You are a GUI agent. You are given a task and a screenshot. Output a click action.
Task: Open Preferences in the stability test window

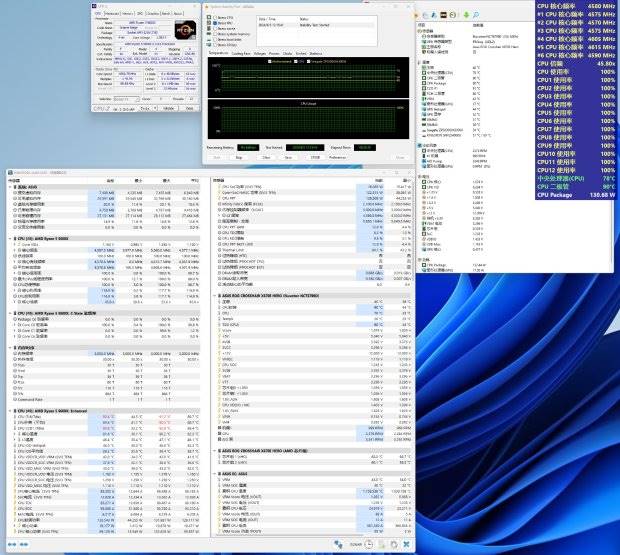click(337, 157)
